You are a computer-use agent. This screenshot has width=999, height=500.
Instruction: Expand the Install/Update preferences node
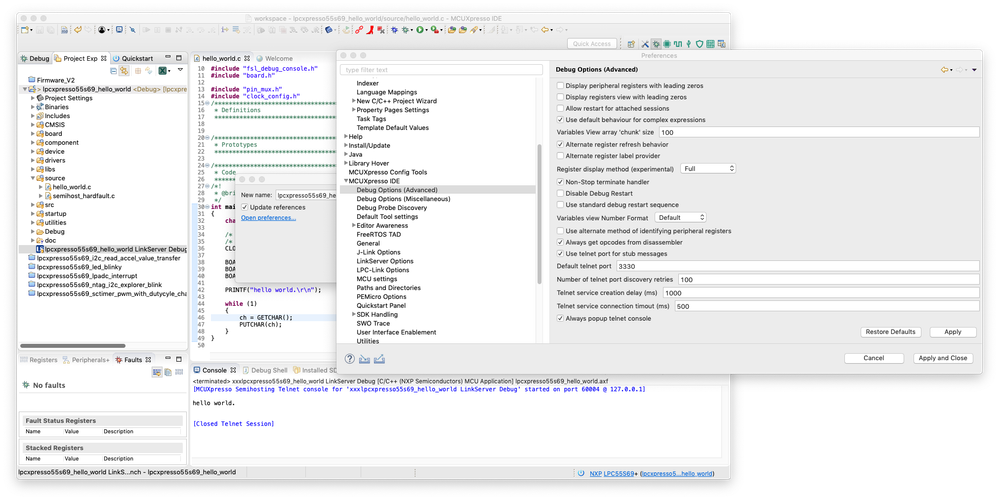point(346,145)
